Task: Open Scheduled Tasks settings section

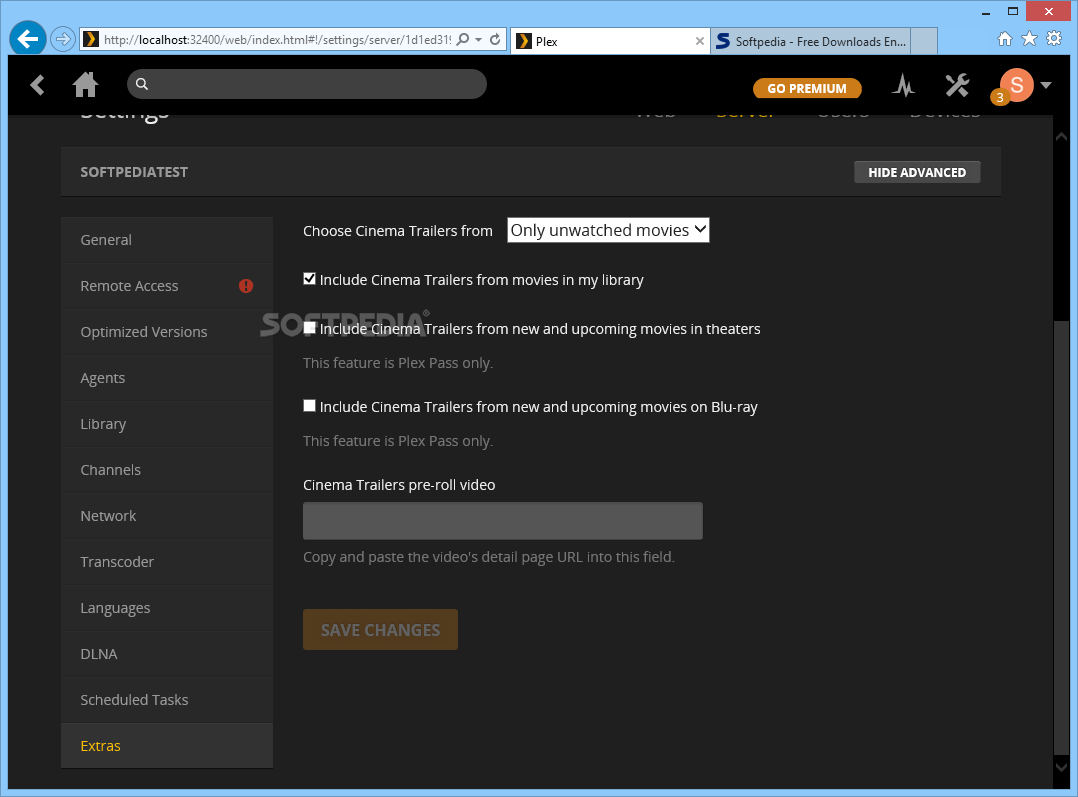Action: [x=167, y=700]
